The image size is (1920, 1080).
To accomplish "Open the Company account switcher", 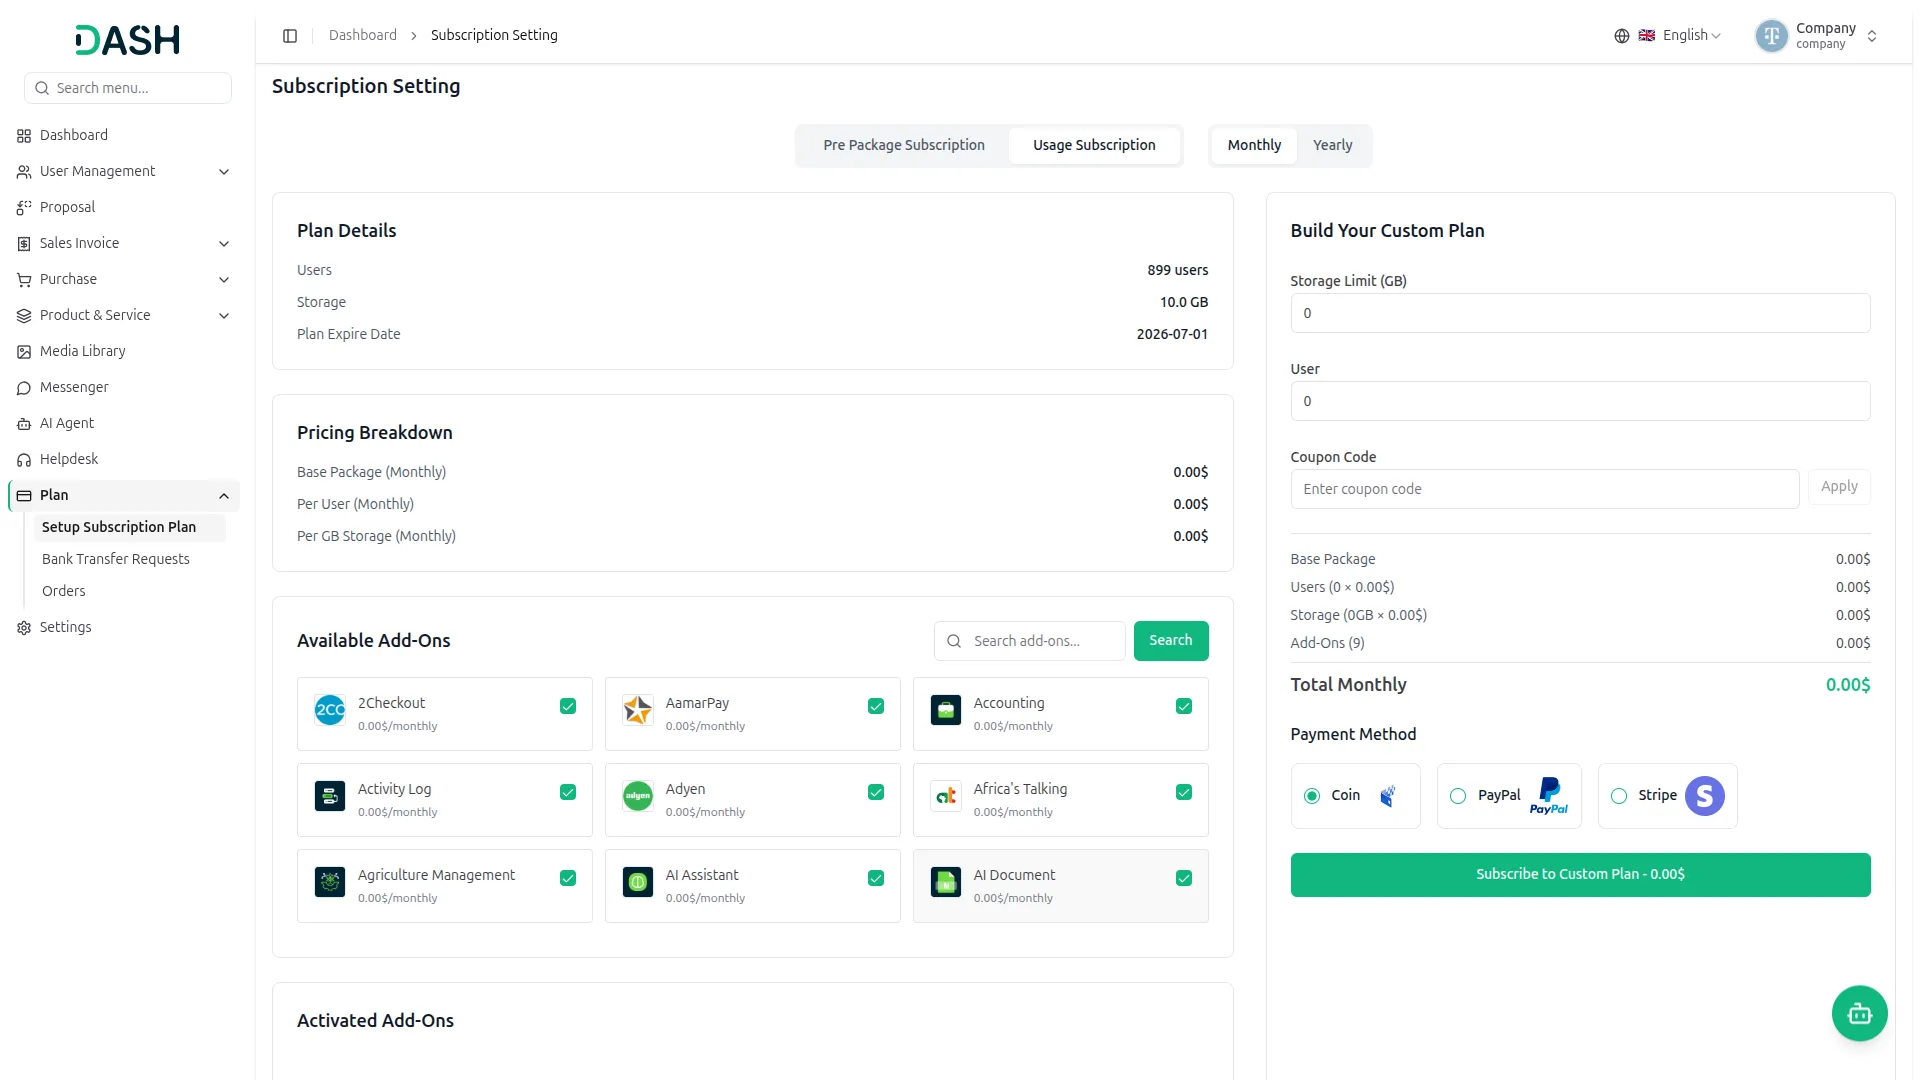I will (x=1816, y=36).
